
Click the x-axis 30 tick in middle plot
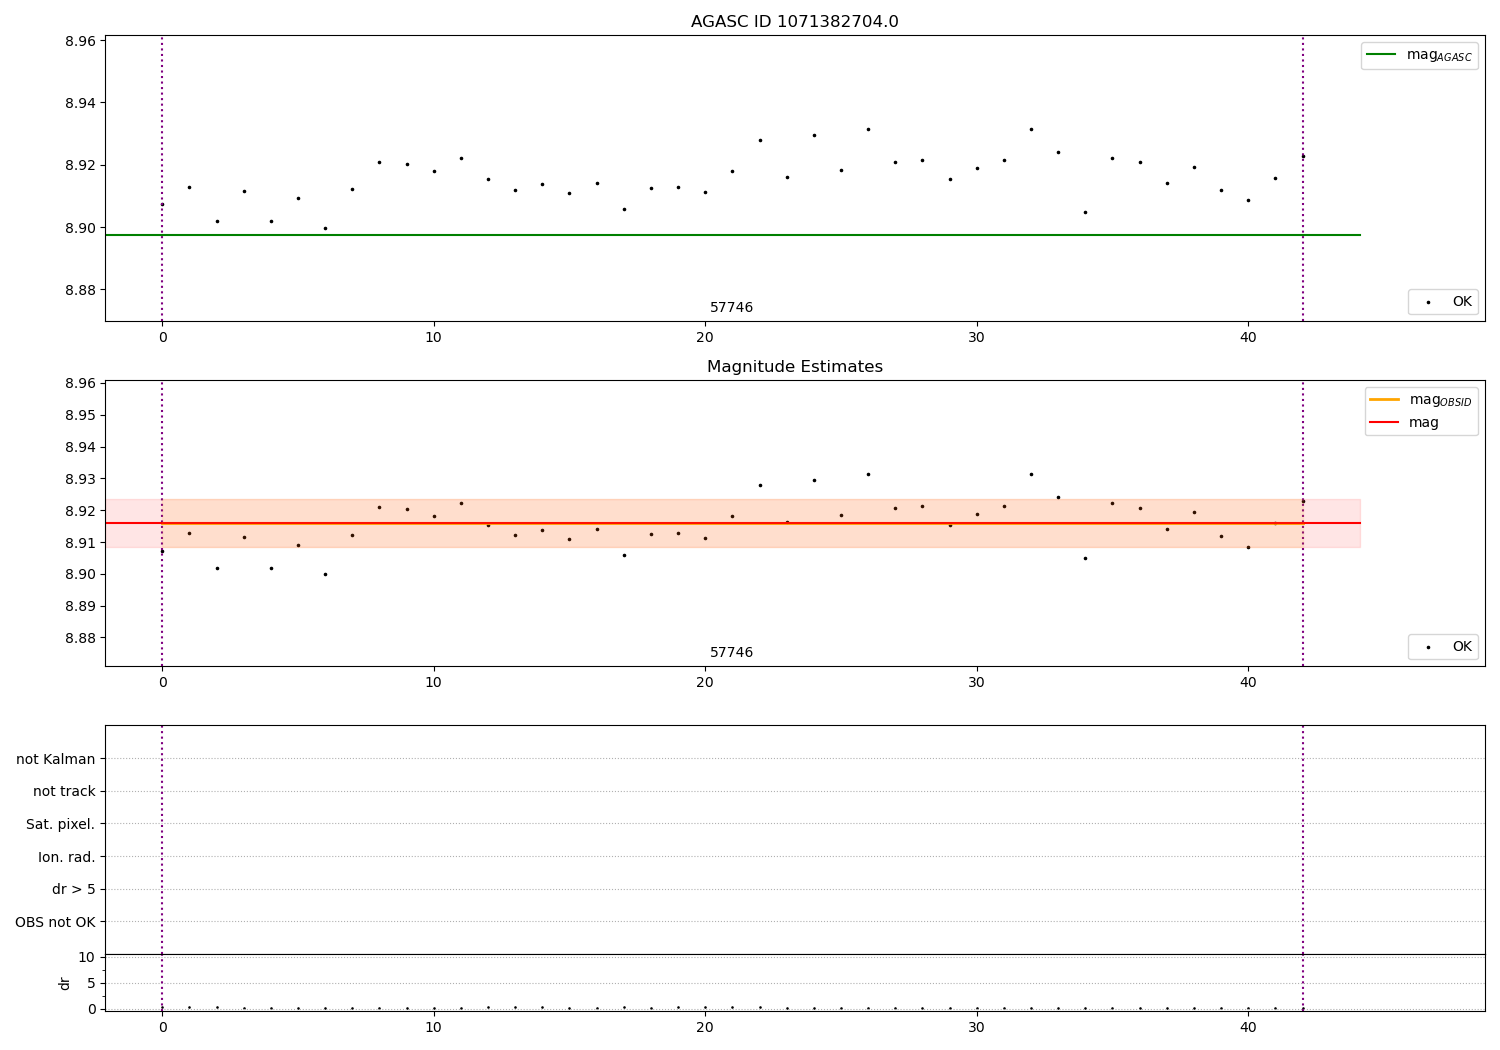pos(976,682)
